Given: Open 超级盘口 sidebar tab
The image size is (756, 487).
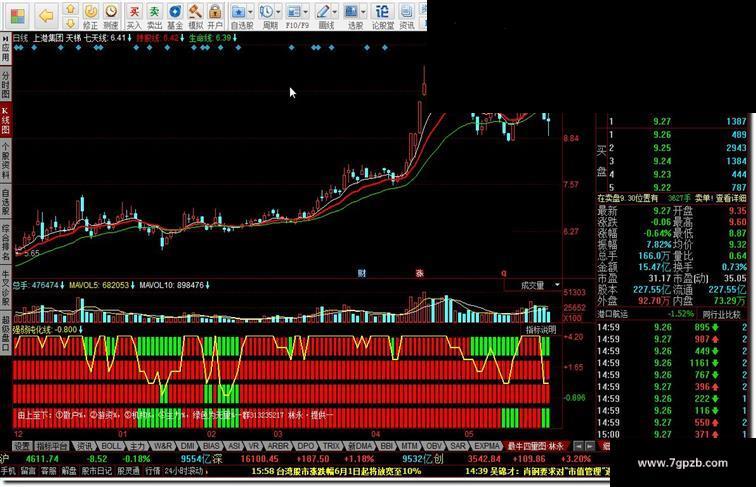Looking at the screenshot, I should tap(5, 333).
